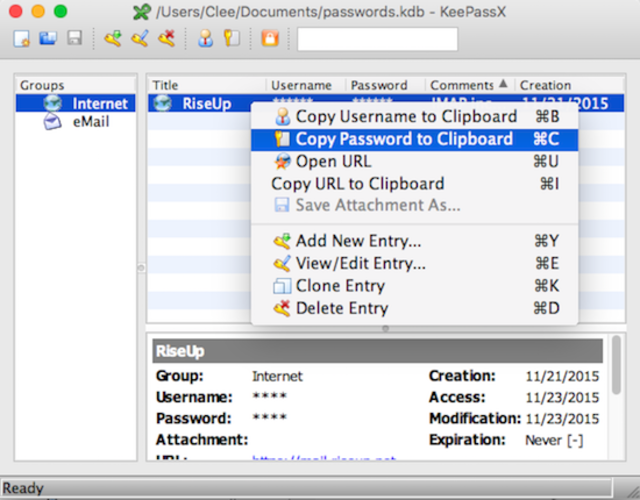Click the Copy Password toolbar icon
This screenshot has height=500, width=640.
pyautogui.click(x=232, y=38)
